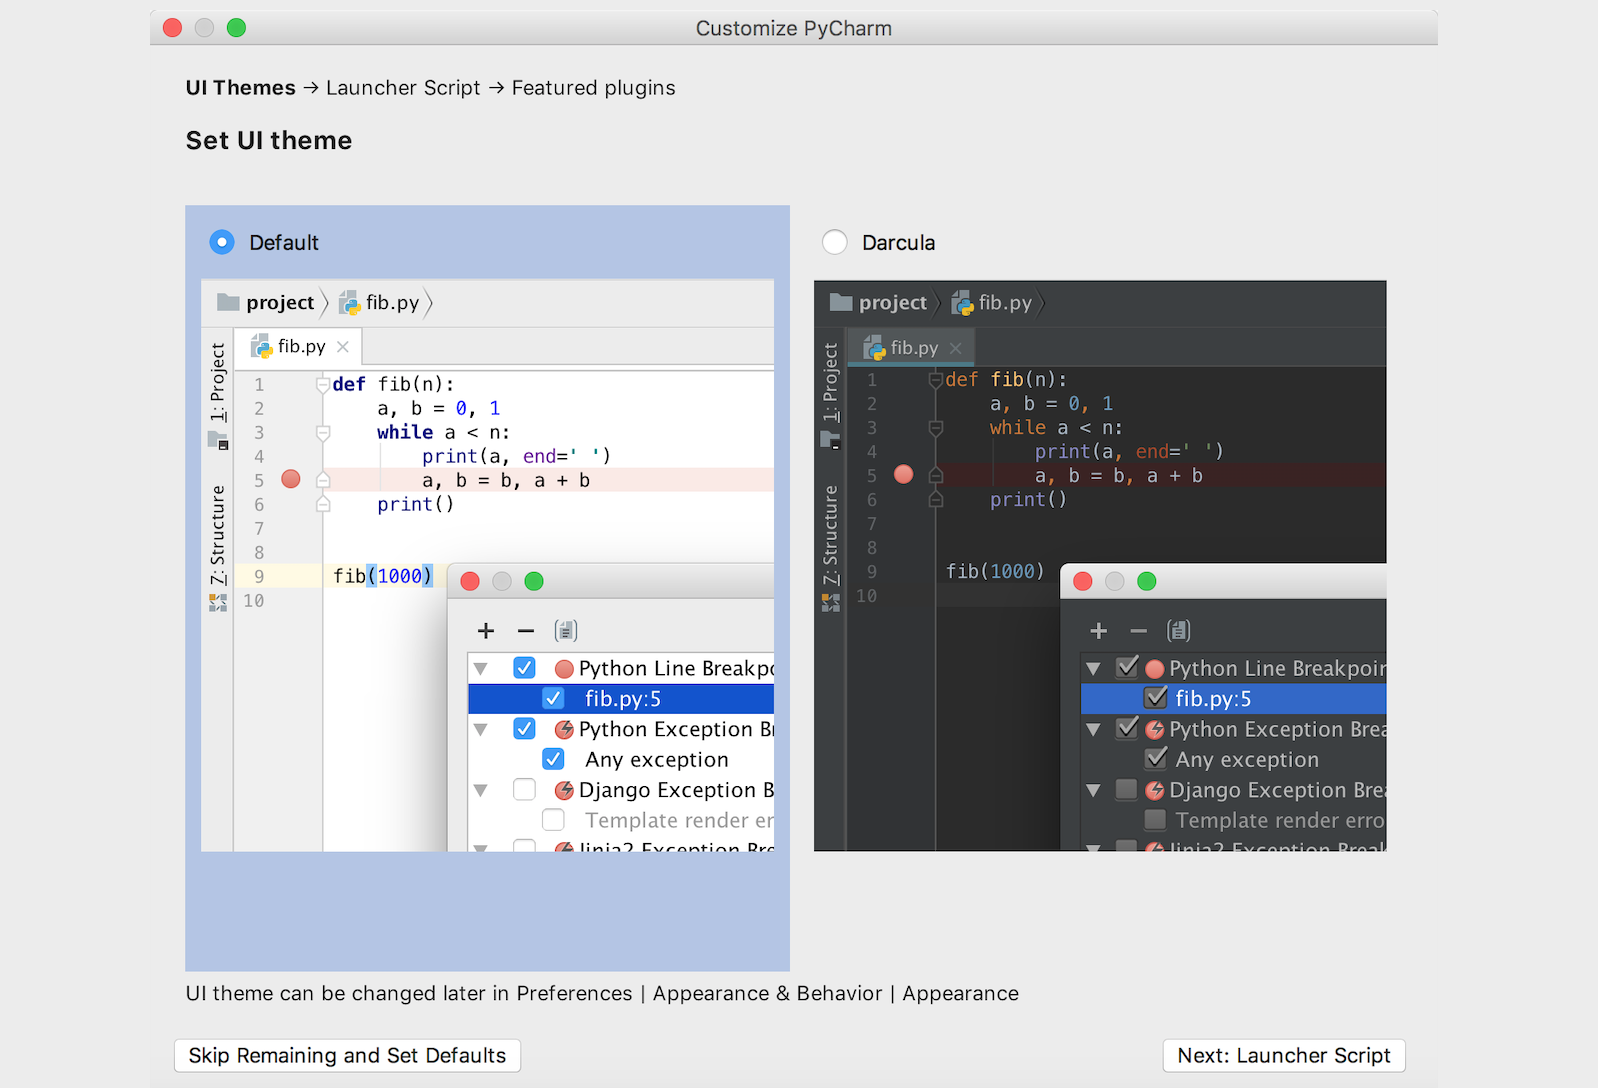The height and width of the screenshot is (1088, 1598).
Task: Click the plus add icon in light preview
Action: pyautogui.click(x=486, y=630)
